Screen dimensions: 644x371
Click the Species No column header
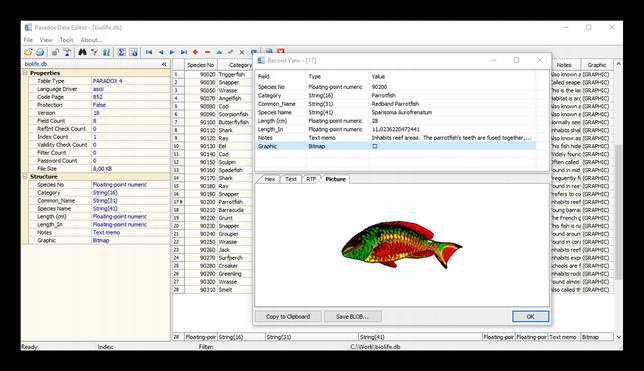[x=200, y=65]
